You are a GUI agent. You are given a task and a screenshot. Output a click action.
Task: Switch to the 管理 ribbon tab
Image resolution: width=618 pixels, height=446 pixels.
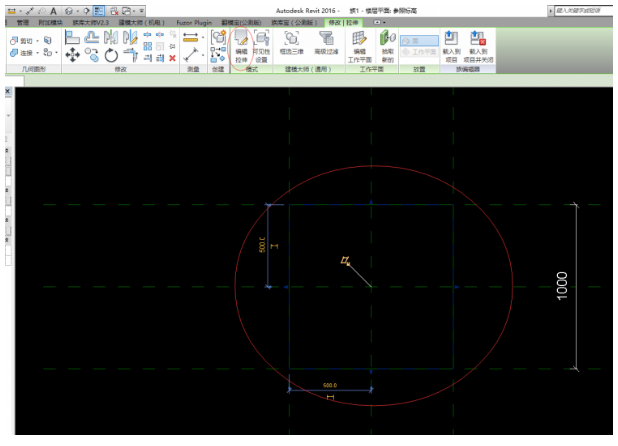pos(23,22)
